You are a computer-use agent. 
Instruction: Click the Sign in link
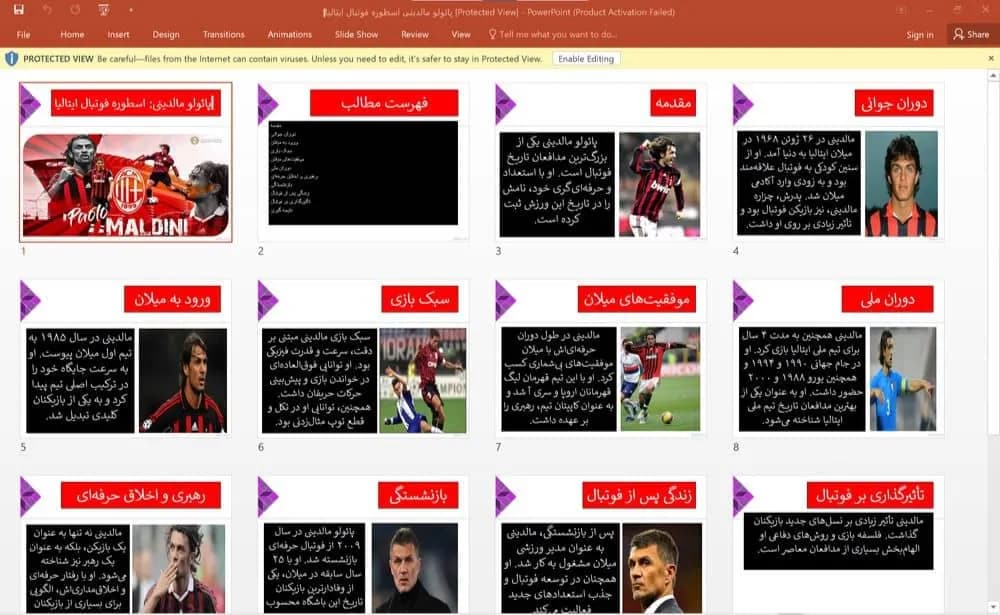(x=920, y=35)
